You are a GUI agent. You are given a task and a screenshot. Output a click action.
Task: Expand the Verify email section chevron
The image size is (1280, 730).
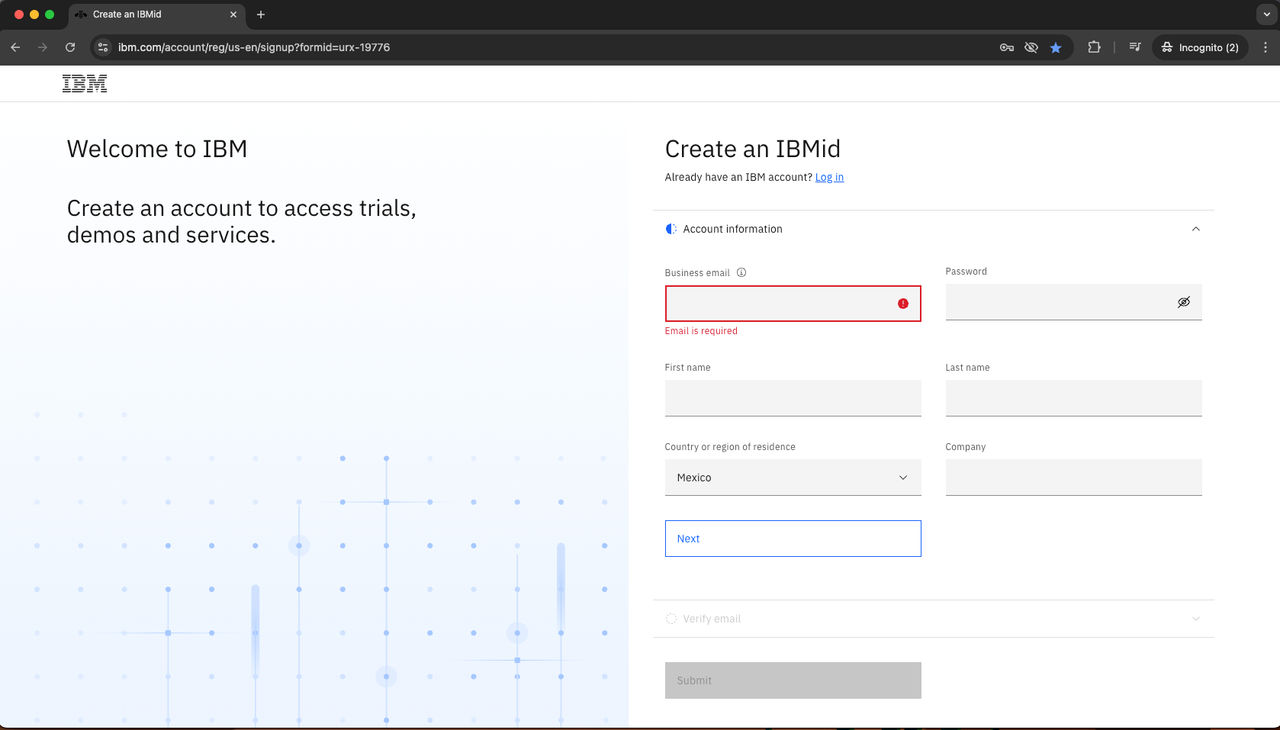click(1196, 619)
